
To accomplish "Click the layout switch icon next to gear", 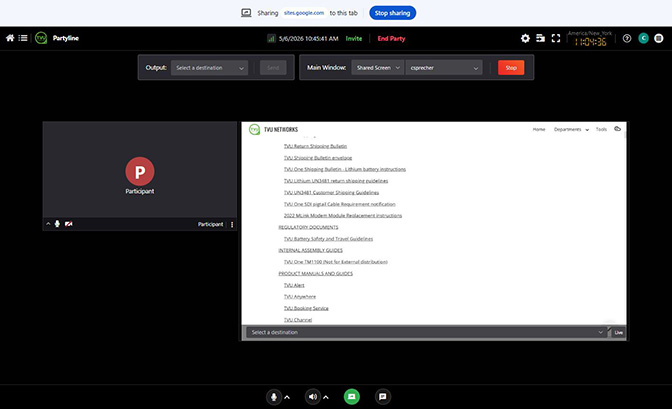I will tap(540, 38).
